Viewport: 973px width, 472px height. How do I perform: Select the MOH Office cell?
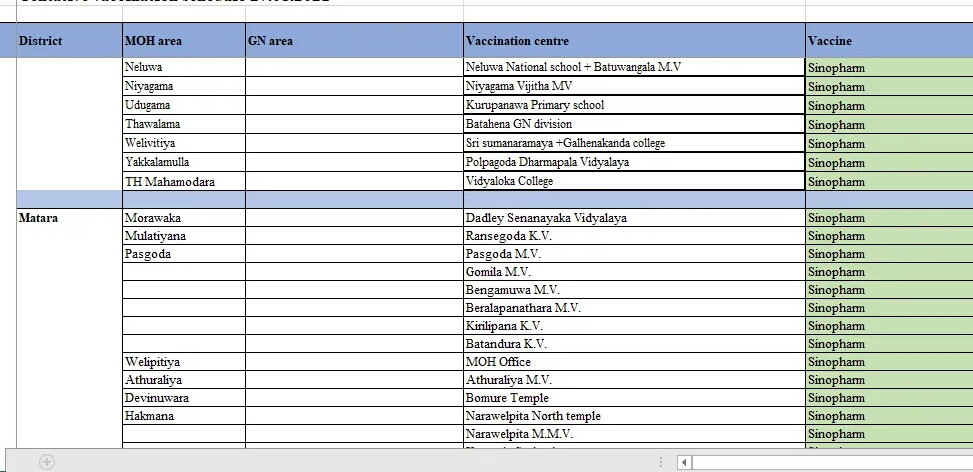pyautogui.click(x=634, y=362)
